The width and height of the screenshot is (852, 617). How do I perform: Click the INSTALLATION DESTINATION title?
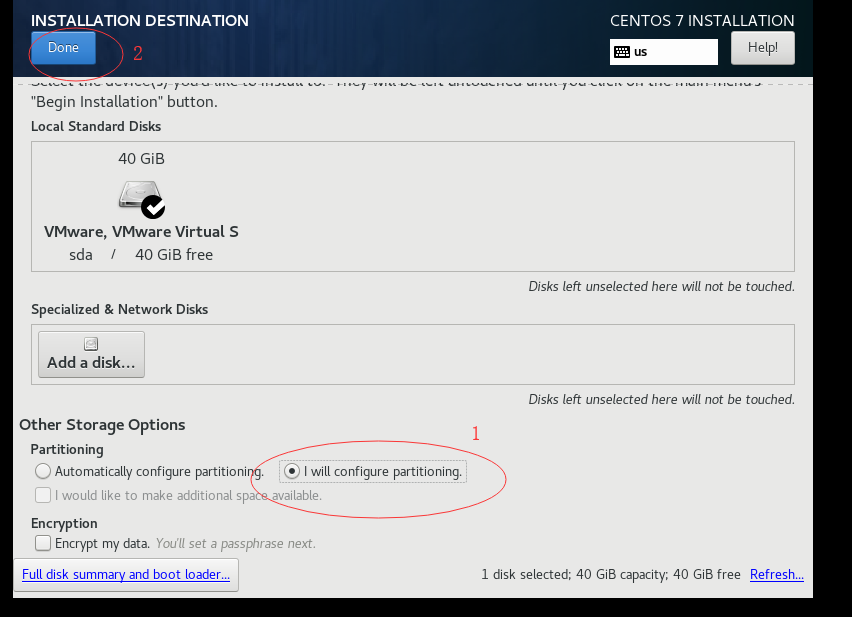140,21
